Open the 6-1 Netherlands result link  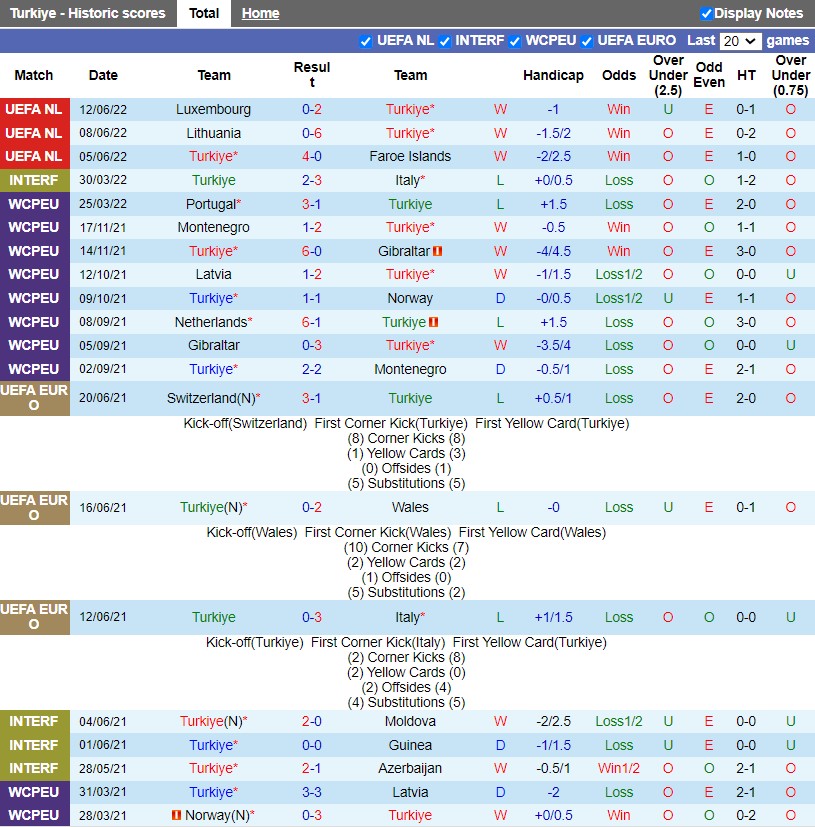pos(312,322)
